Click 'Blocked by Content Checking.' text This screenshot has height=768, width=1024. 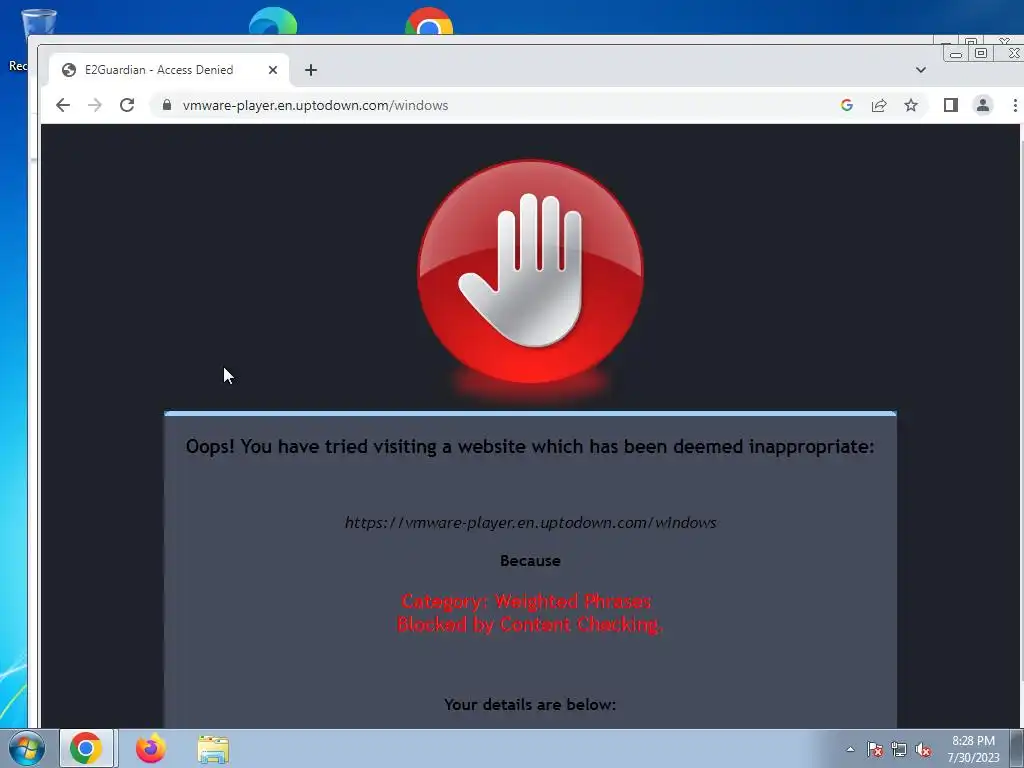tap(530, 624)
